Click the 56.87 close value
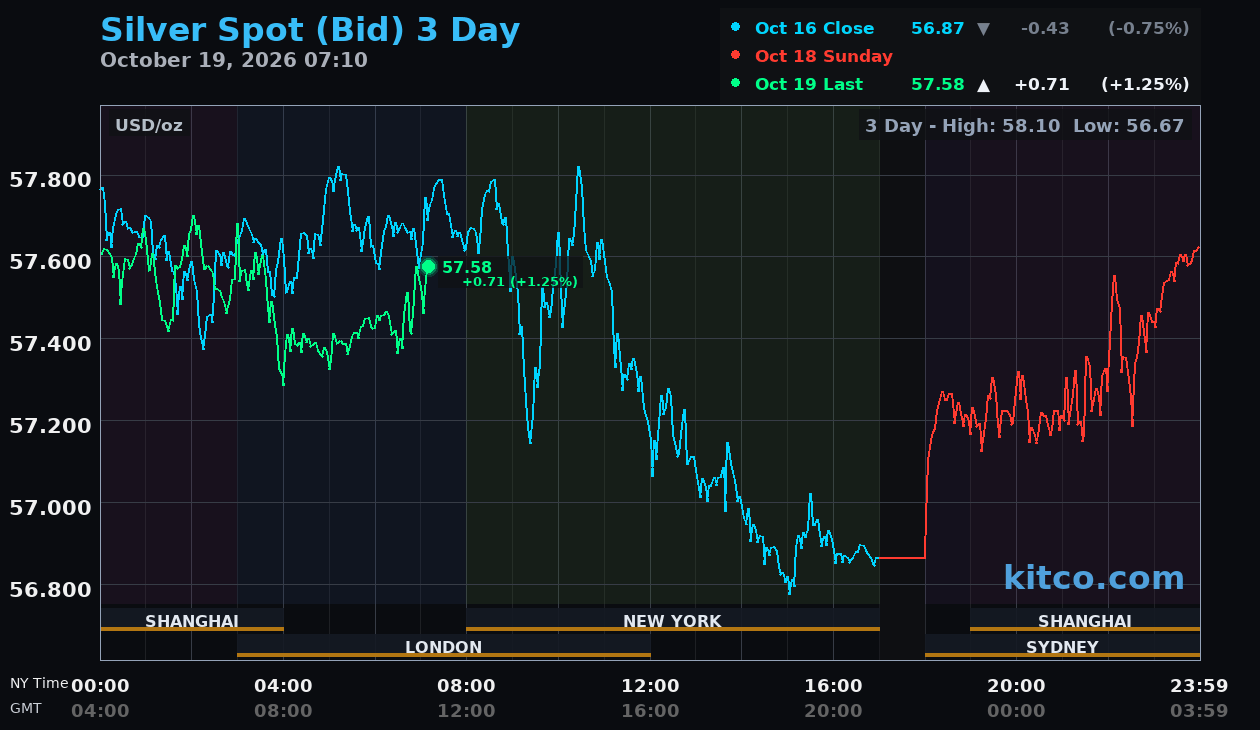Image resolution: width=1260 pixels, height=730 pixels. pyautogui.click(x=937, y=28)
